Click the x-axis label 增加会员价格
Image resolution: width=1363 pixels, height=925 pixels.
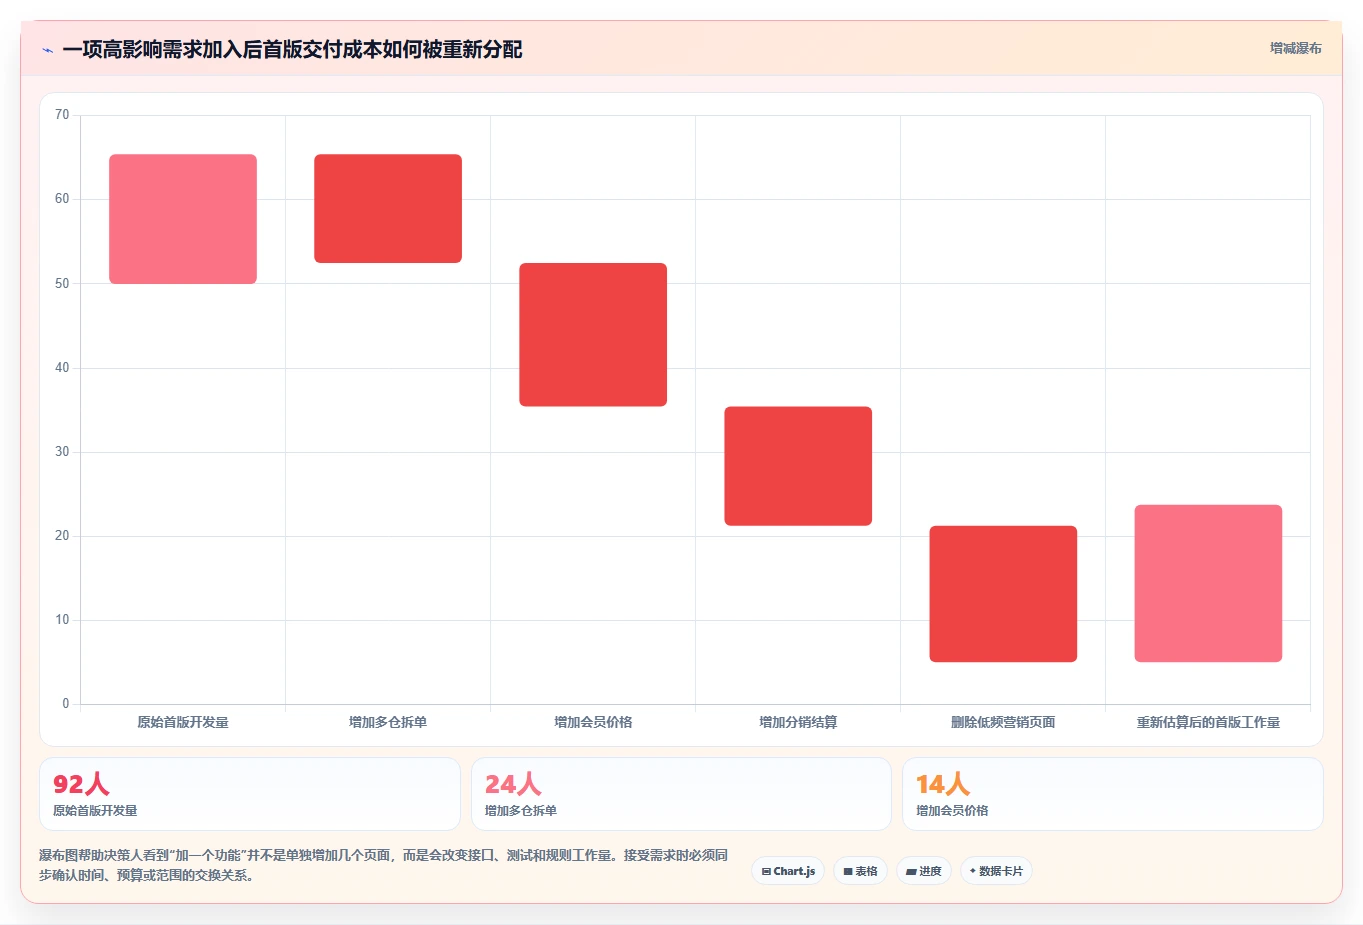(x=593, y=722)
